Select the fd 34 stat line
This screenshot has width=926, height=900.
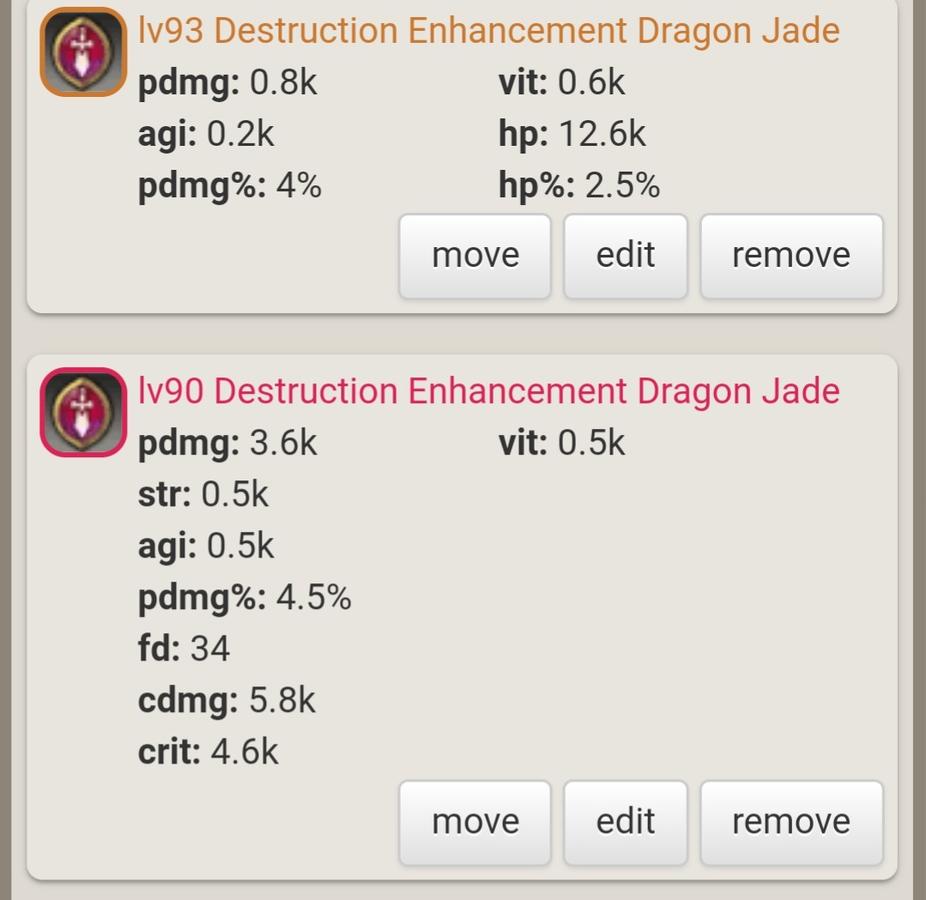click(184, 648)
